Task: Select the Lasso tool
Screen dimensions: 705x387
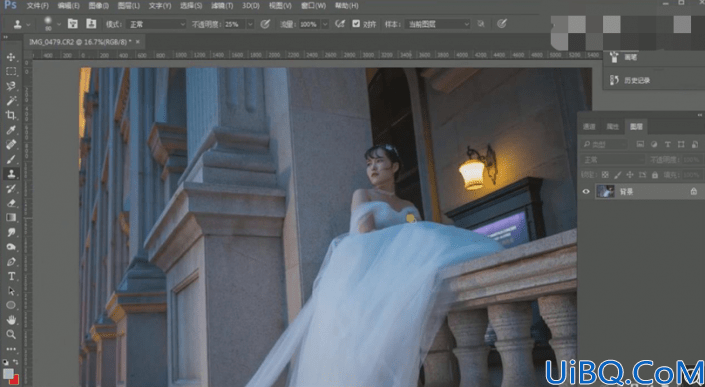Action: point(11,86)
